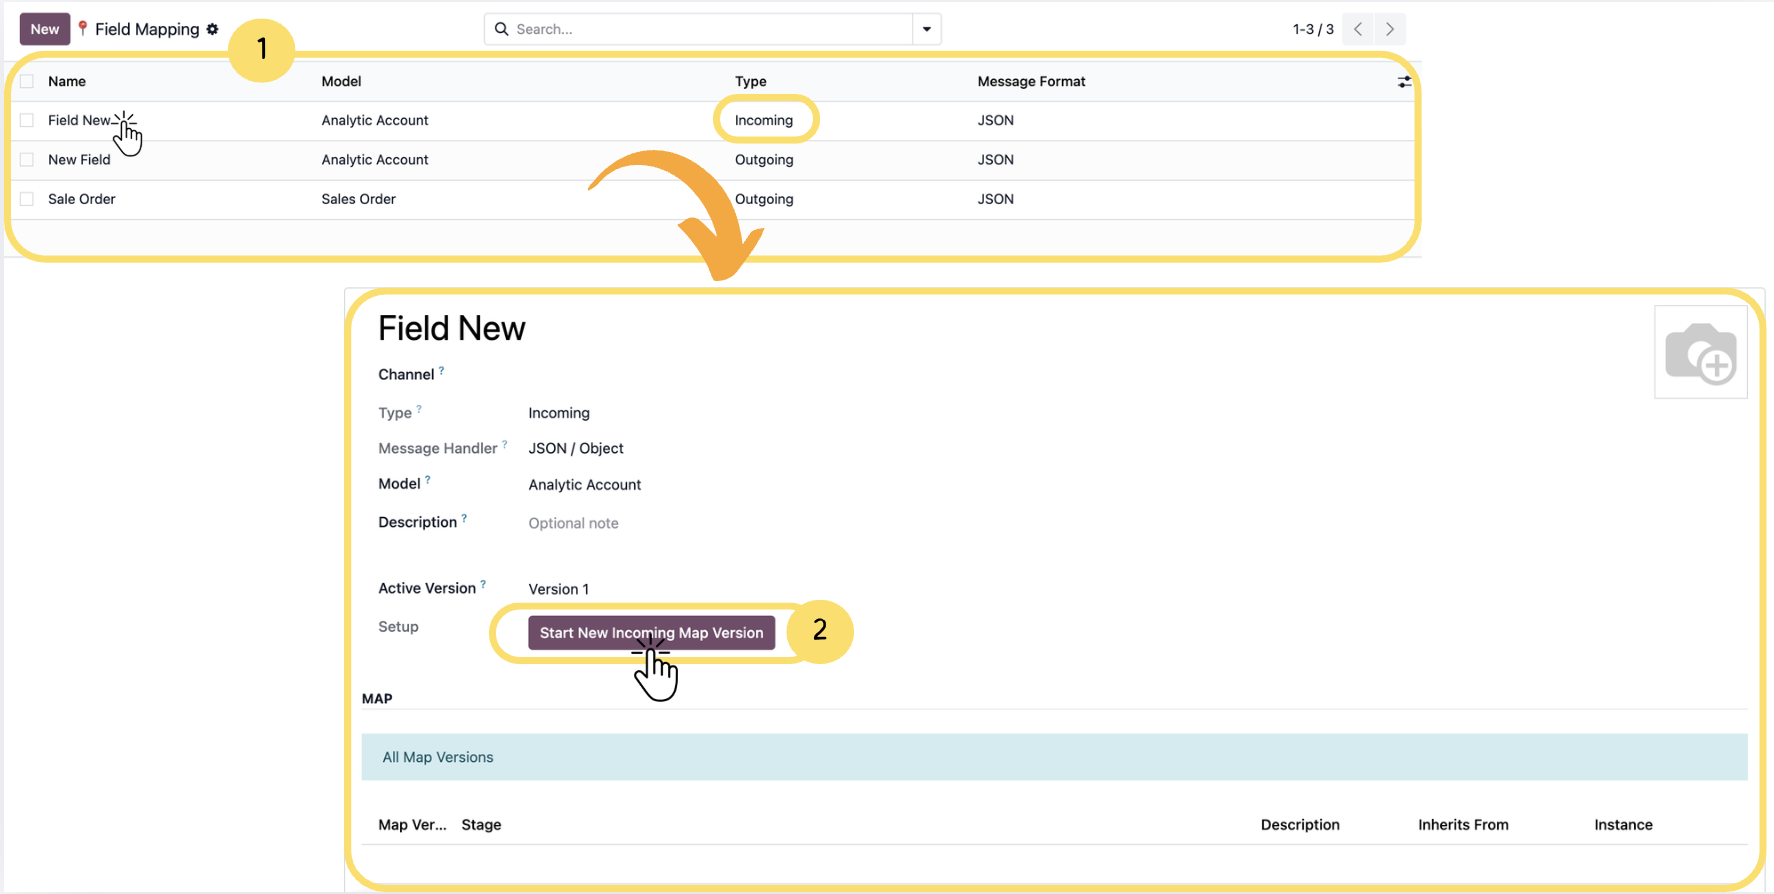Screen dimensions: 1774x894
Task: Click the camera add-image placeholder
Action: click(1700, 353)
